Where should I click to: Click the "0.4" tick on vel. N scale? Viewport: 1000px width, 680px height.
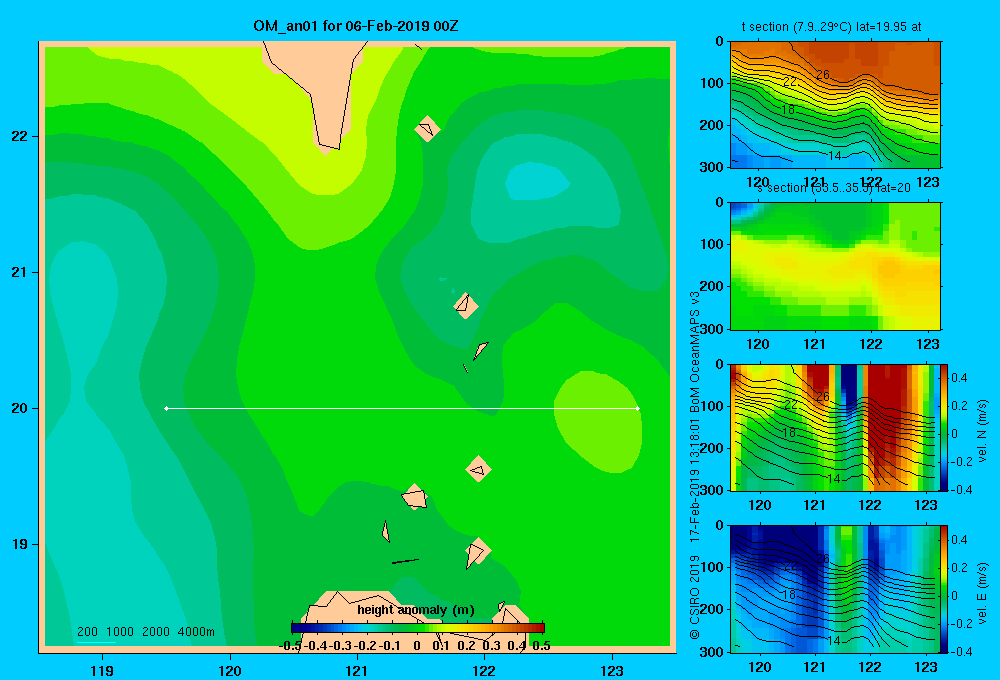(x=959, y=378)
